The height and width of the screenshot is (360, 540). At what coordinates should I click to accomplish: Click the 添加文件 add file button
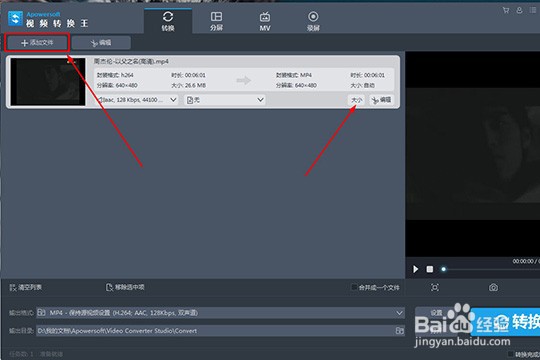coord(37,43)
